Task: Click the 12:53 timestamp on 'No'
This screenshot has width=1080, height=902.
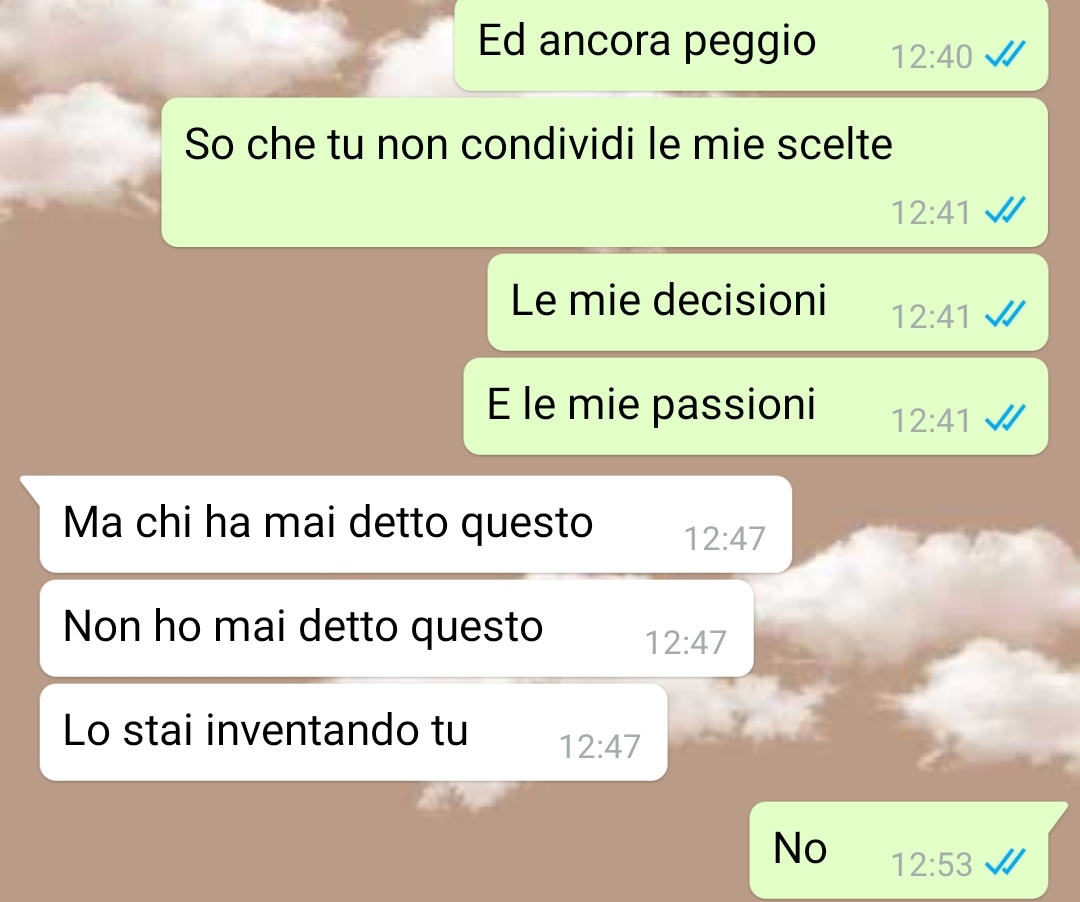Action: tap(932, 864)
